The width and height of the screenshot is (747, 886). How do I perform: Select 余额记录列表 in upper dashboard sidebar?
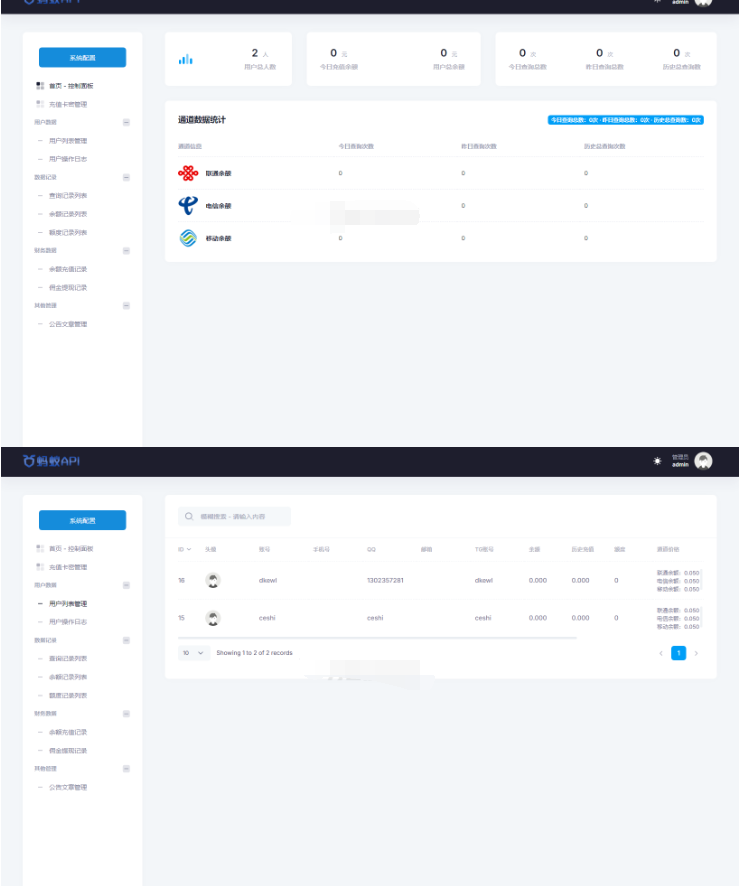tap(68, 214)
